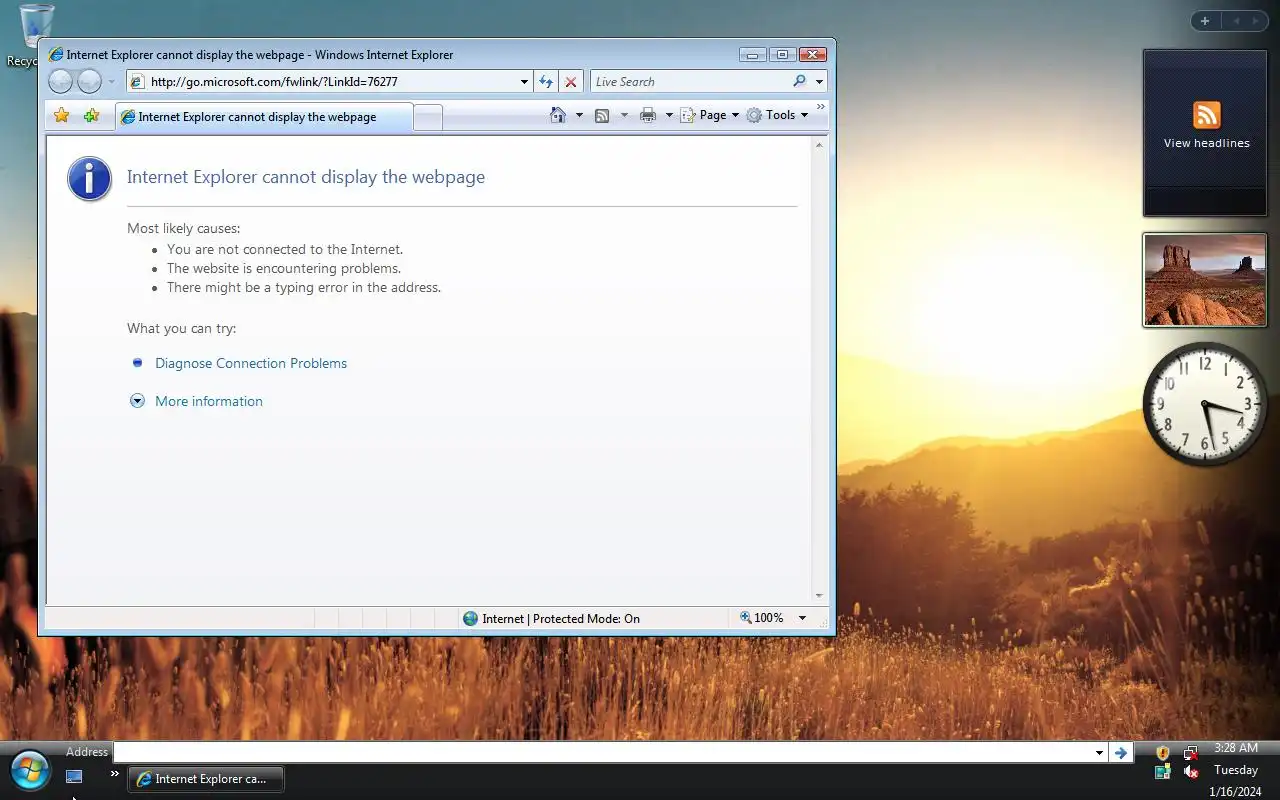Click the More information link text
This screenshot has width=1280, height=800.
pos(209,401)
